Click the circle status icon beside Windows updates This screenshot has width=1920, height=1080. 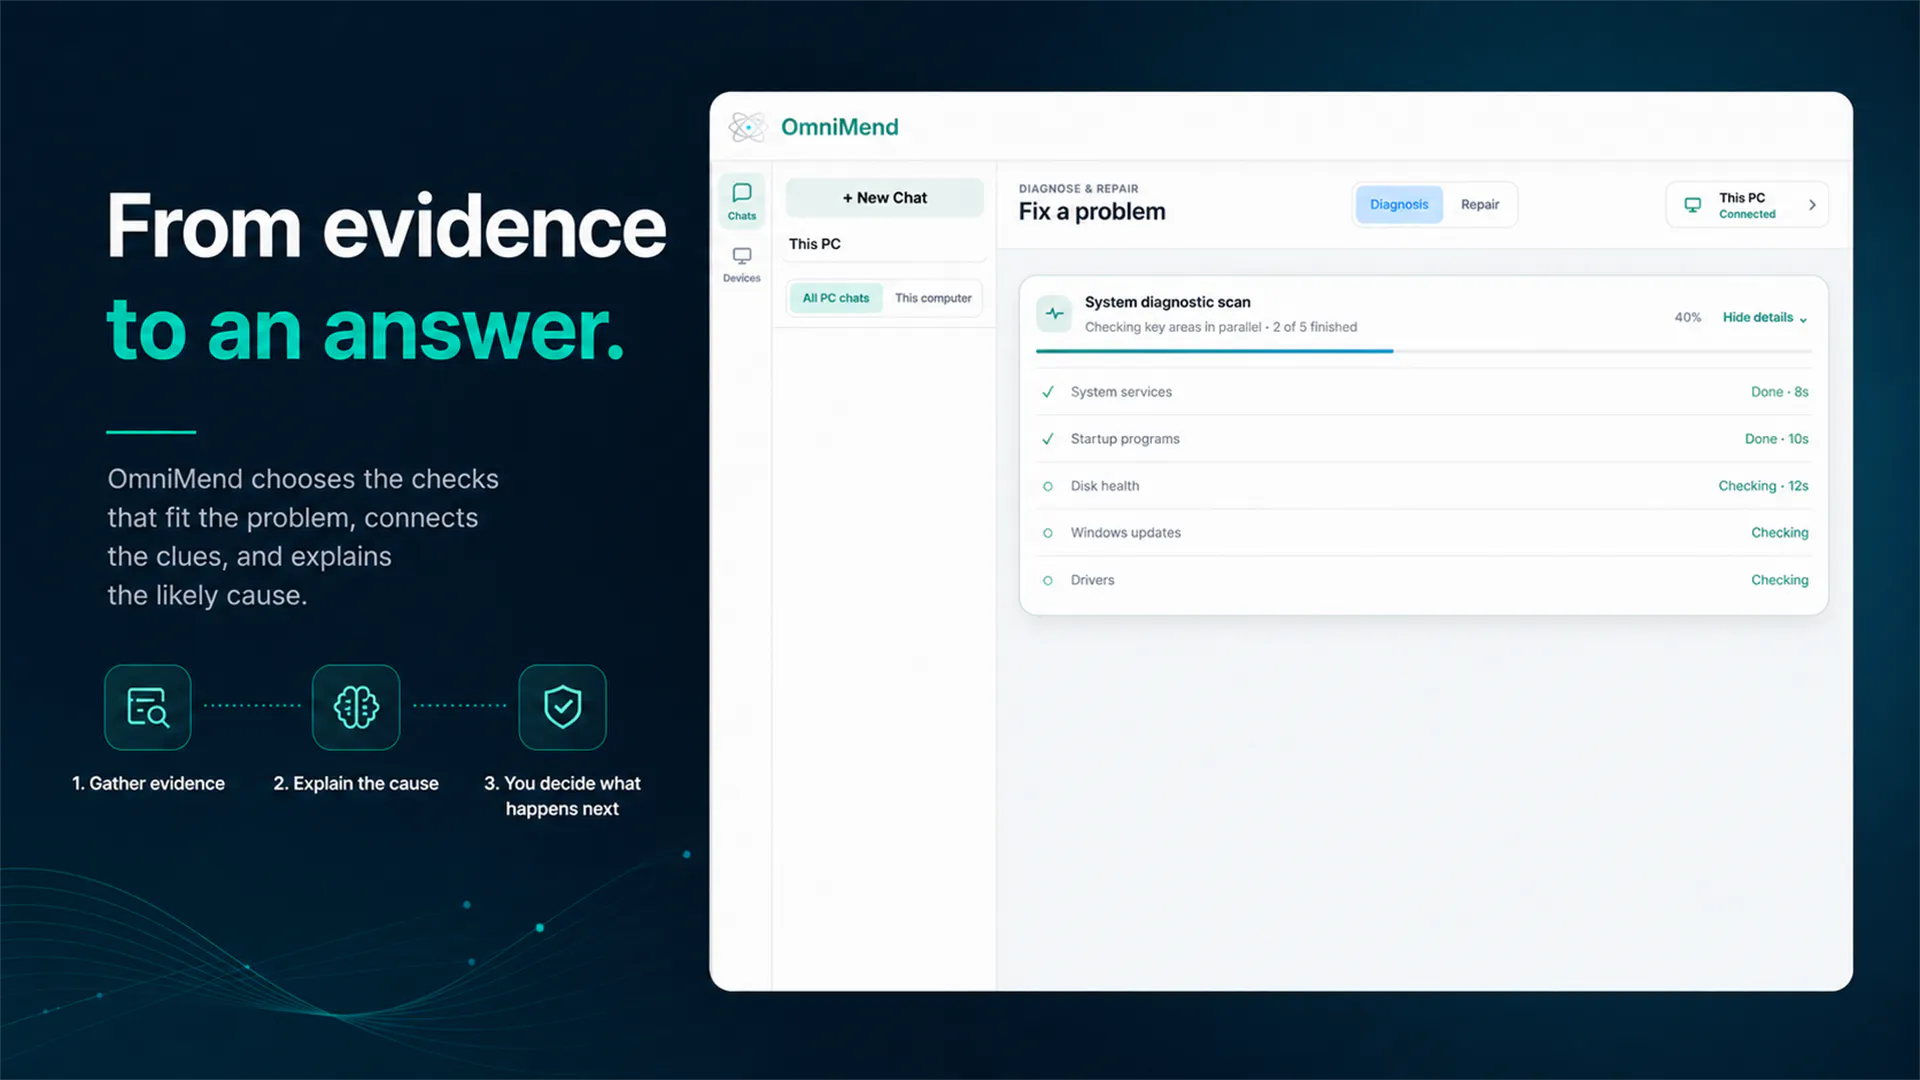[1048, 533]
